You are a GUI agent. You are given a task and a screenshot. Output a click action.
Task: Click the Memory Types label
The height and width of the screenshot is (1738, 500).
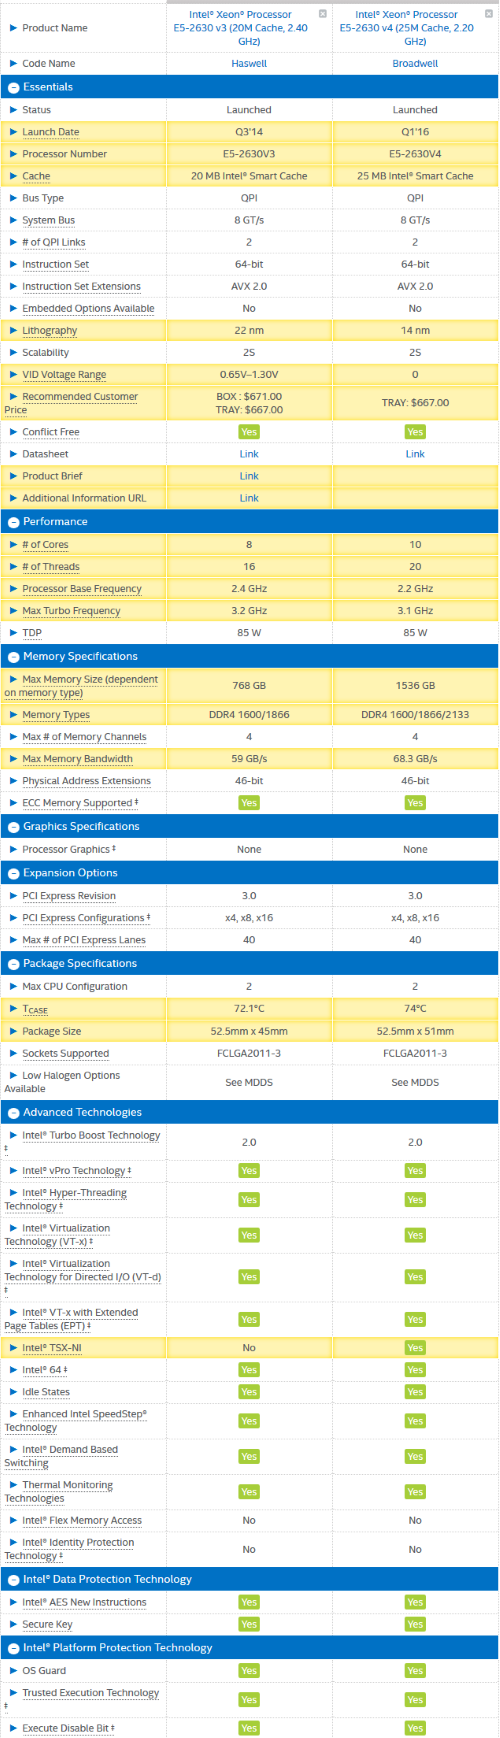click(56, 715)
